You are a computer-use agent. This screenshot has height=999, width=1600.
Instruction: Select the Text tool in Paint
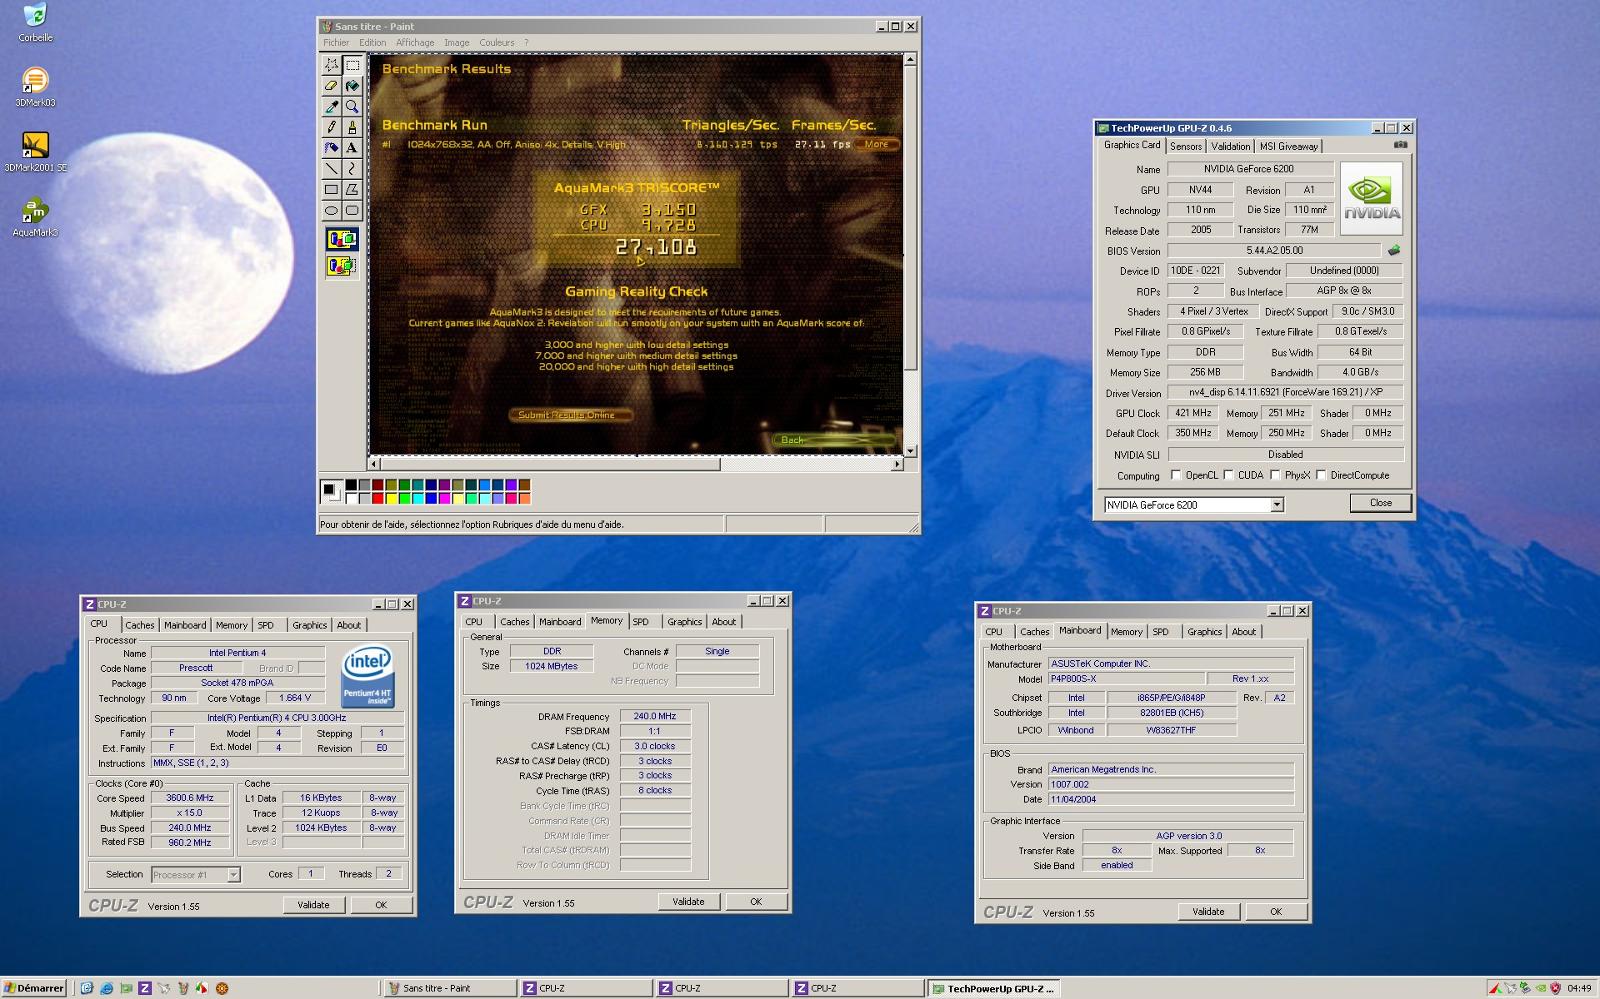pos(352,148)
